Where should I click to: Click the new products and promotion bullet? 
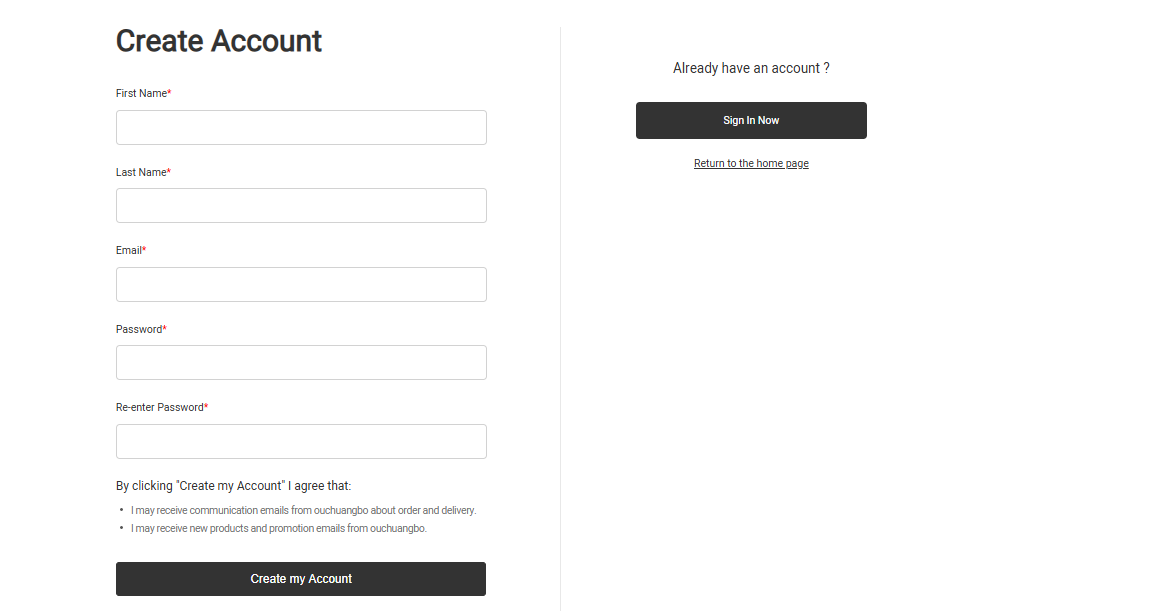click(278, 529)
